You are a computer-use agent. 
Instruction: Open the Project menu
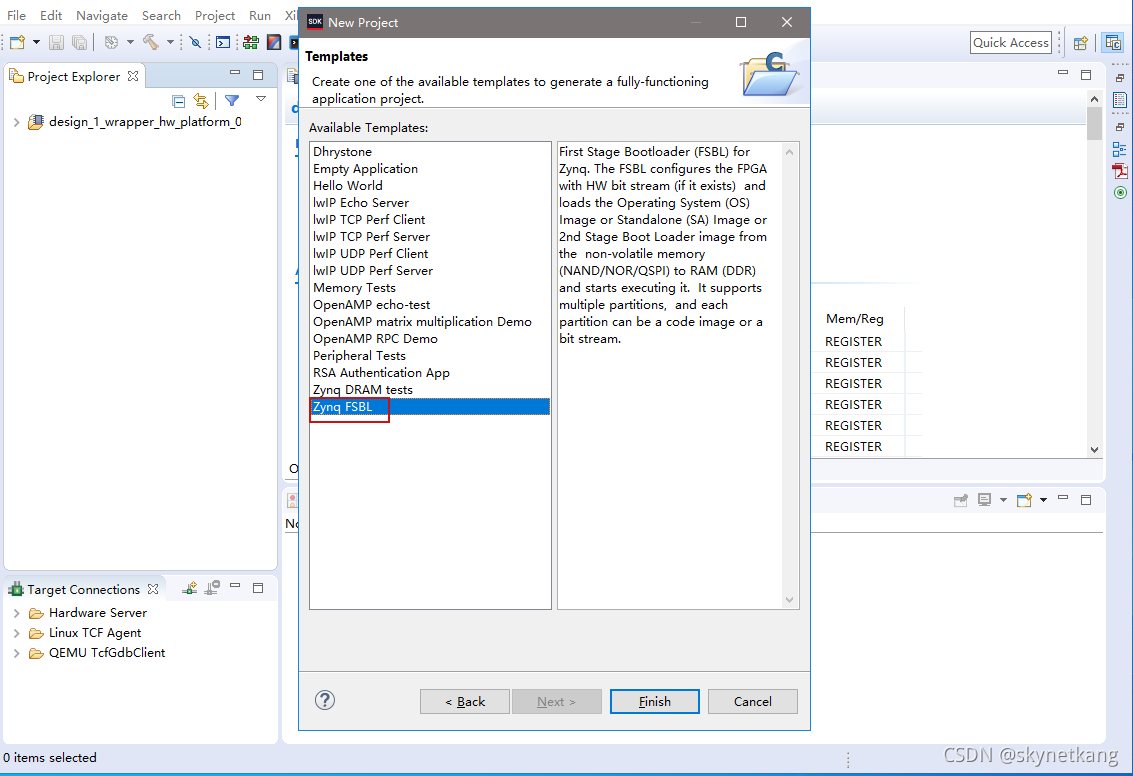coord(215,15)
